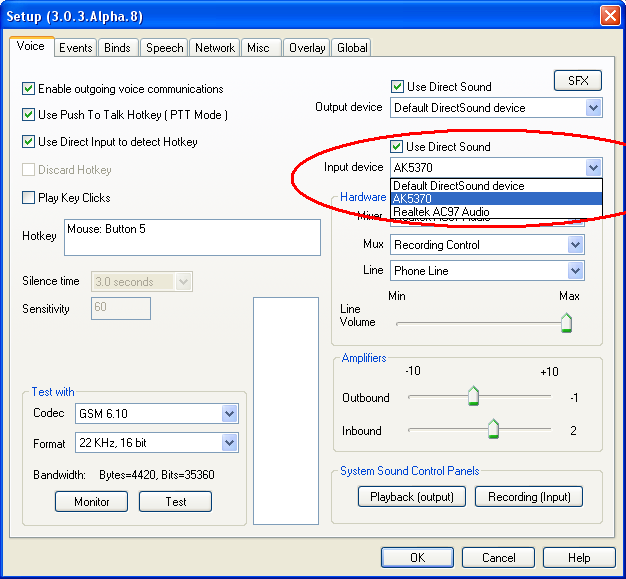This screenshot has width=626, height=579.
Task: Open the Line Phone Line dropdown
Action: (x=575, y=271)
